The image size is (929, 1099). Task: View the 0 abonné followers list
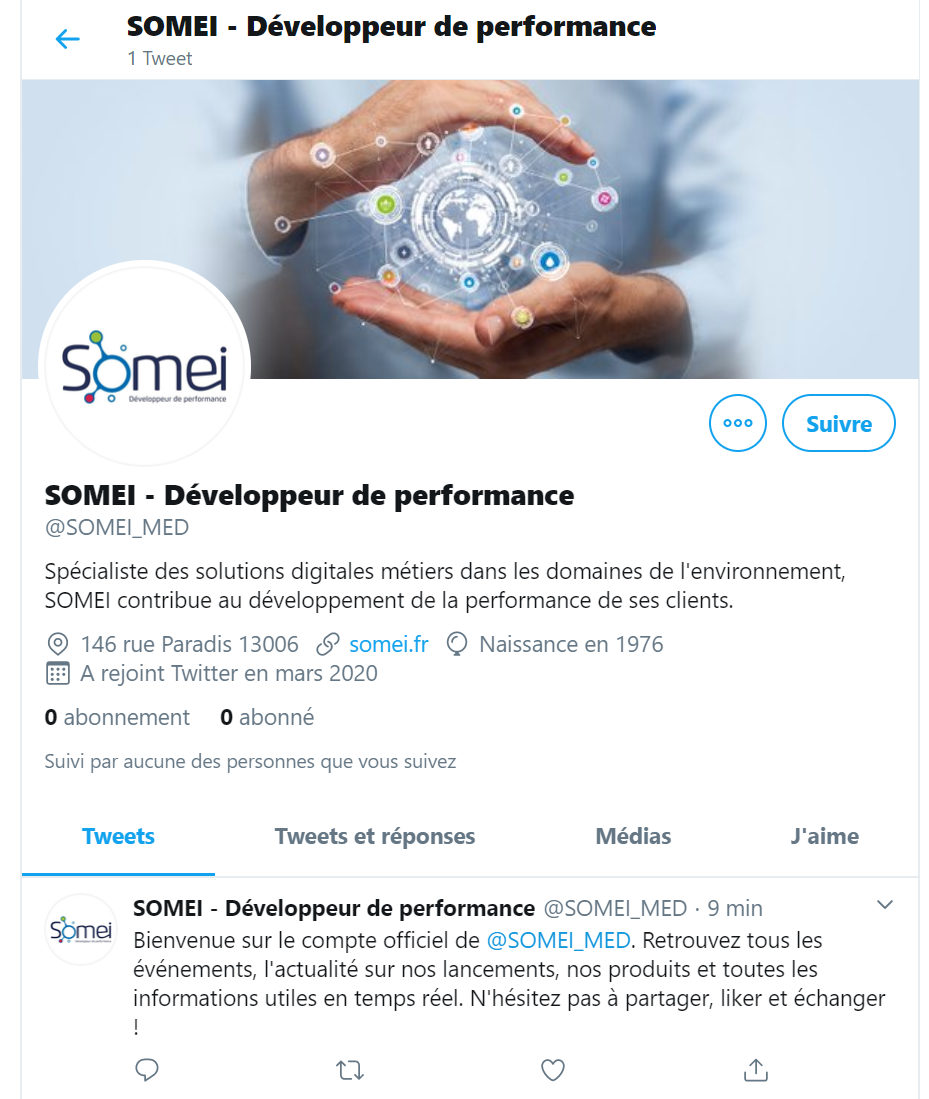pyautogui.click(x=267, y=717)
